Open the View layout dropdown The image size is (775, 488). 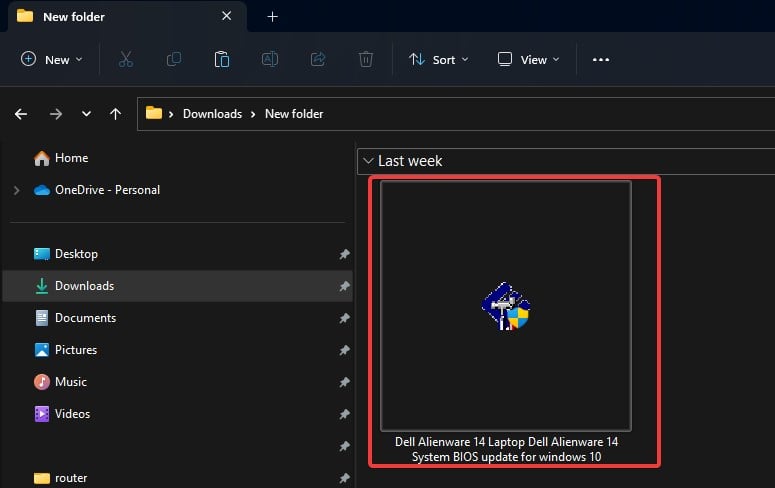point(528,60)
